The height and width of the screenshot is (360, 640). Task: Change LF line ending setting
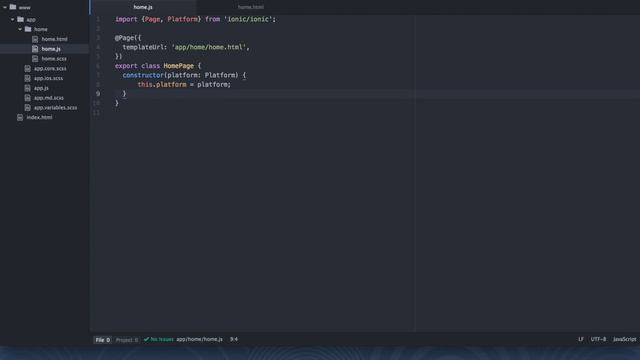tap(580, 339)
